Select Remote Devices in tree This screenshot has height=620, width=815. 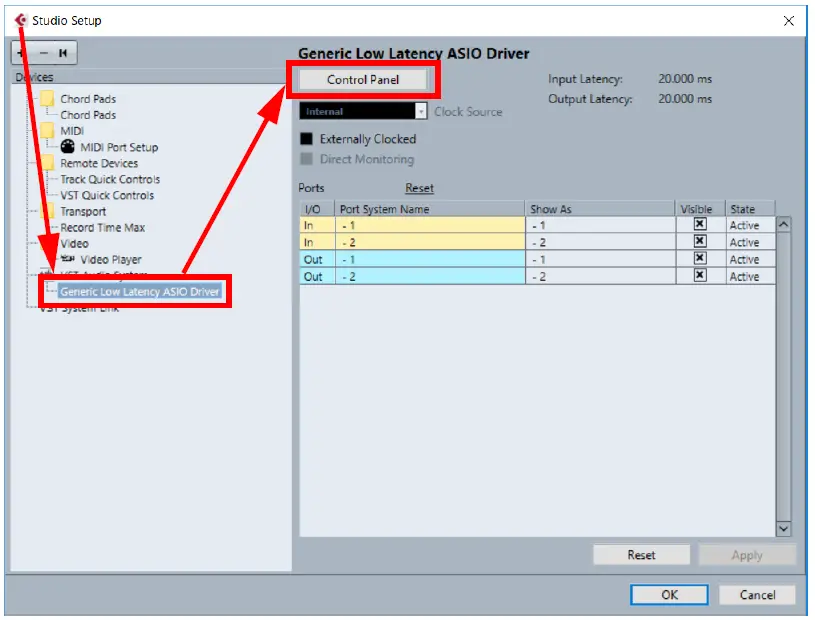coord(99,163)
